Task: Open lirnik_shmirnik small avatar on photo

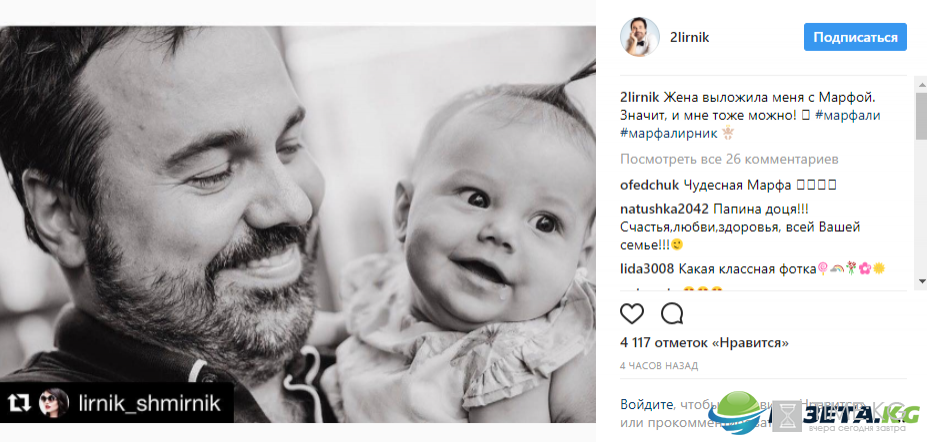Action: [54, 404]
